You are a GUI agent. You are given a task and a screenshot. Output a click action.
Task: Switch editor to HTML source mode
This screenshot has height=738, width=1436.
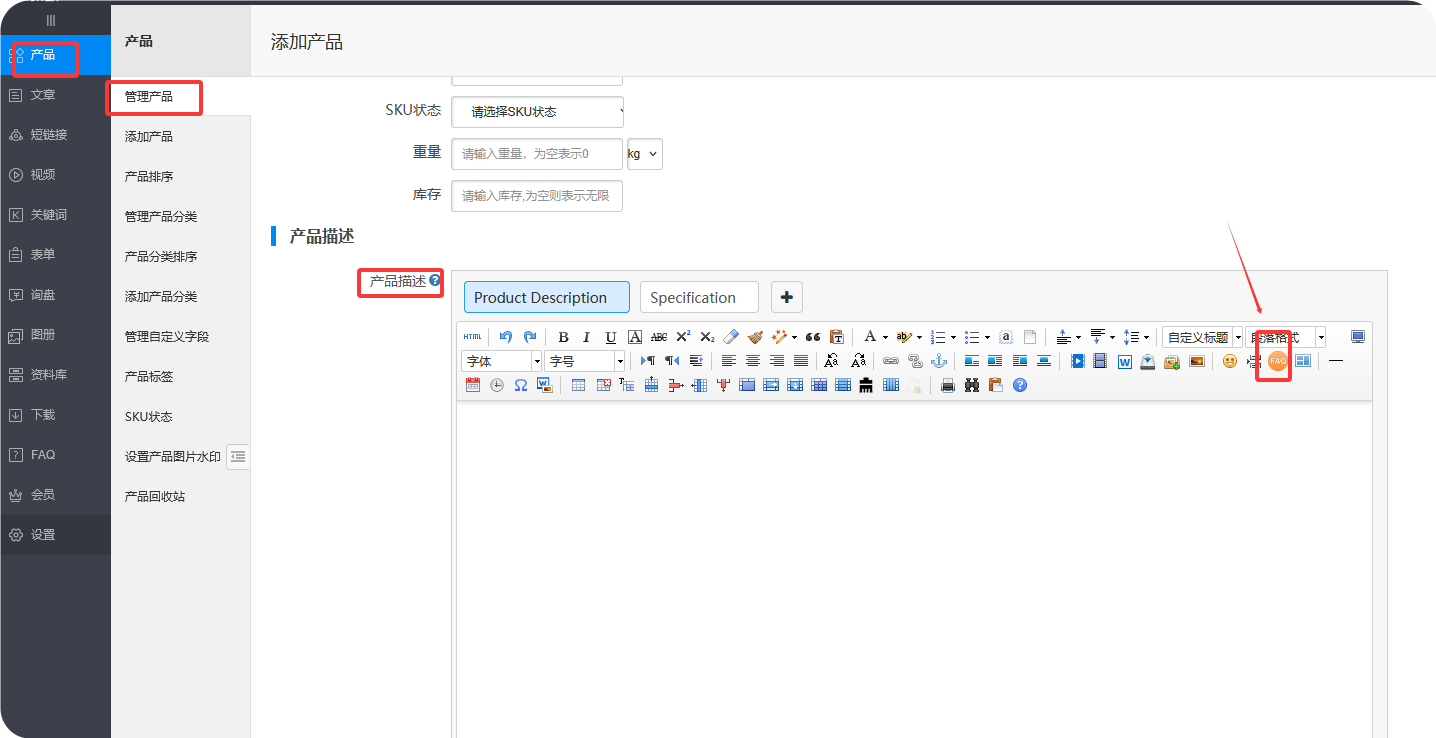pos(472,337)
